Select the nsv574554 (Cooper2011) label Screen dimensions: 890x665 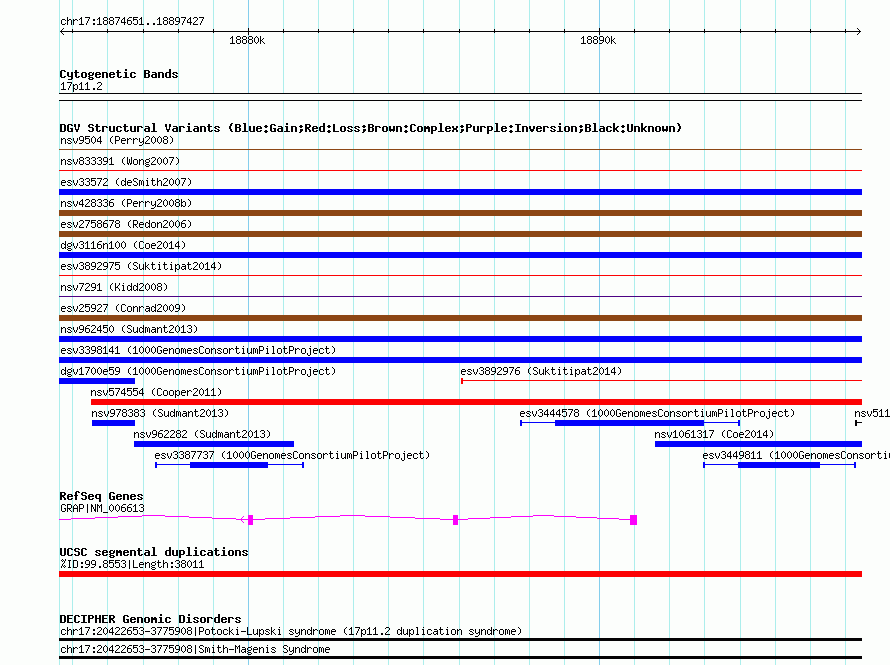[156, 392]
